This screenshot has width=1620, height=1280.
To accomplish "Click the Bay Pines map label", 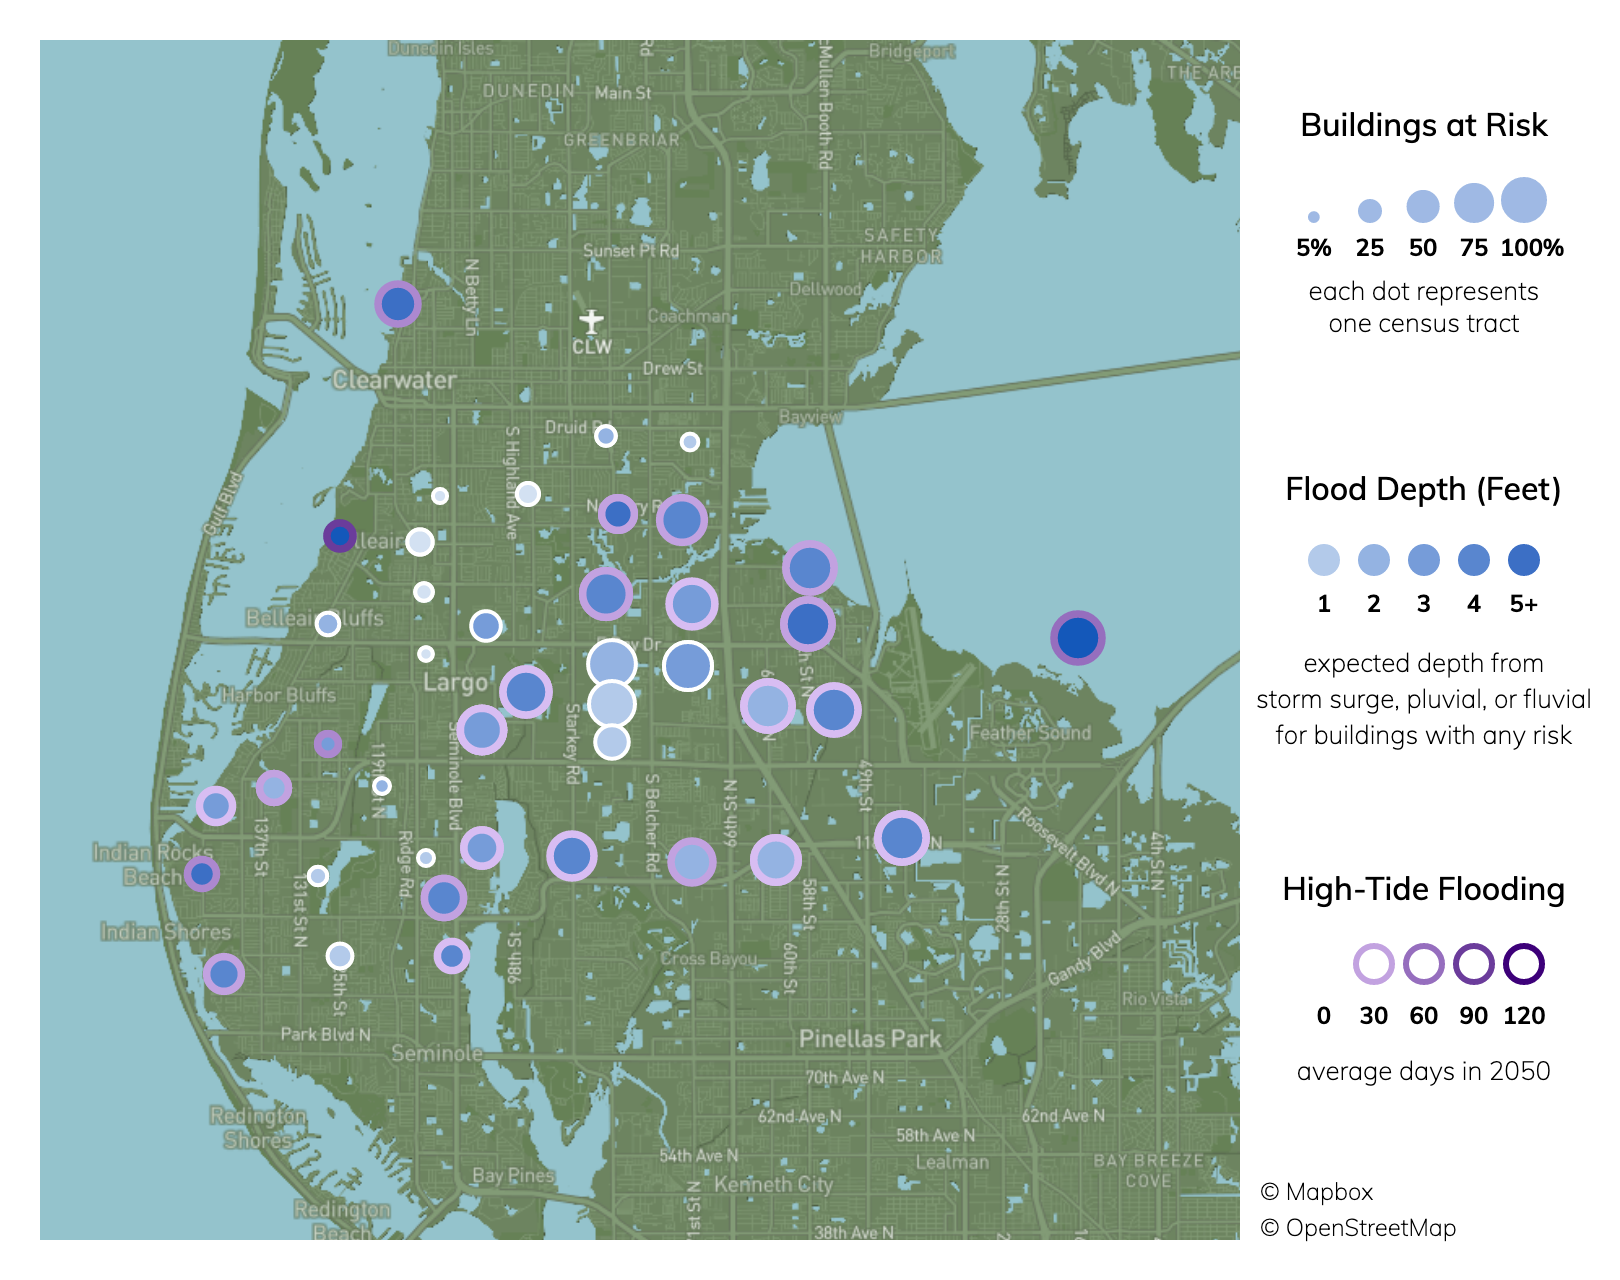I will point(513,1176).
